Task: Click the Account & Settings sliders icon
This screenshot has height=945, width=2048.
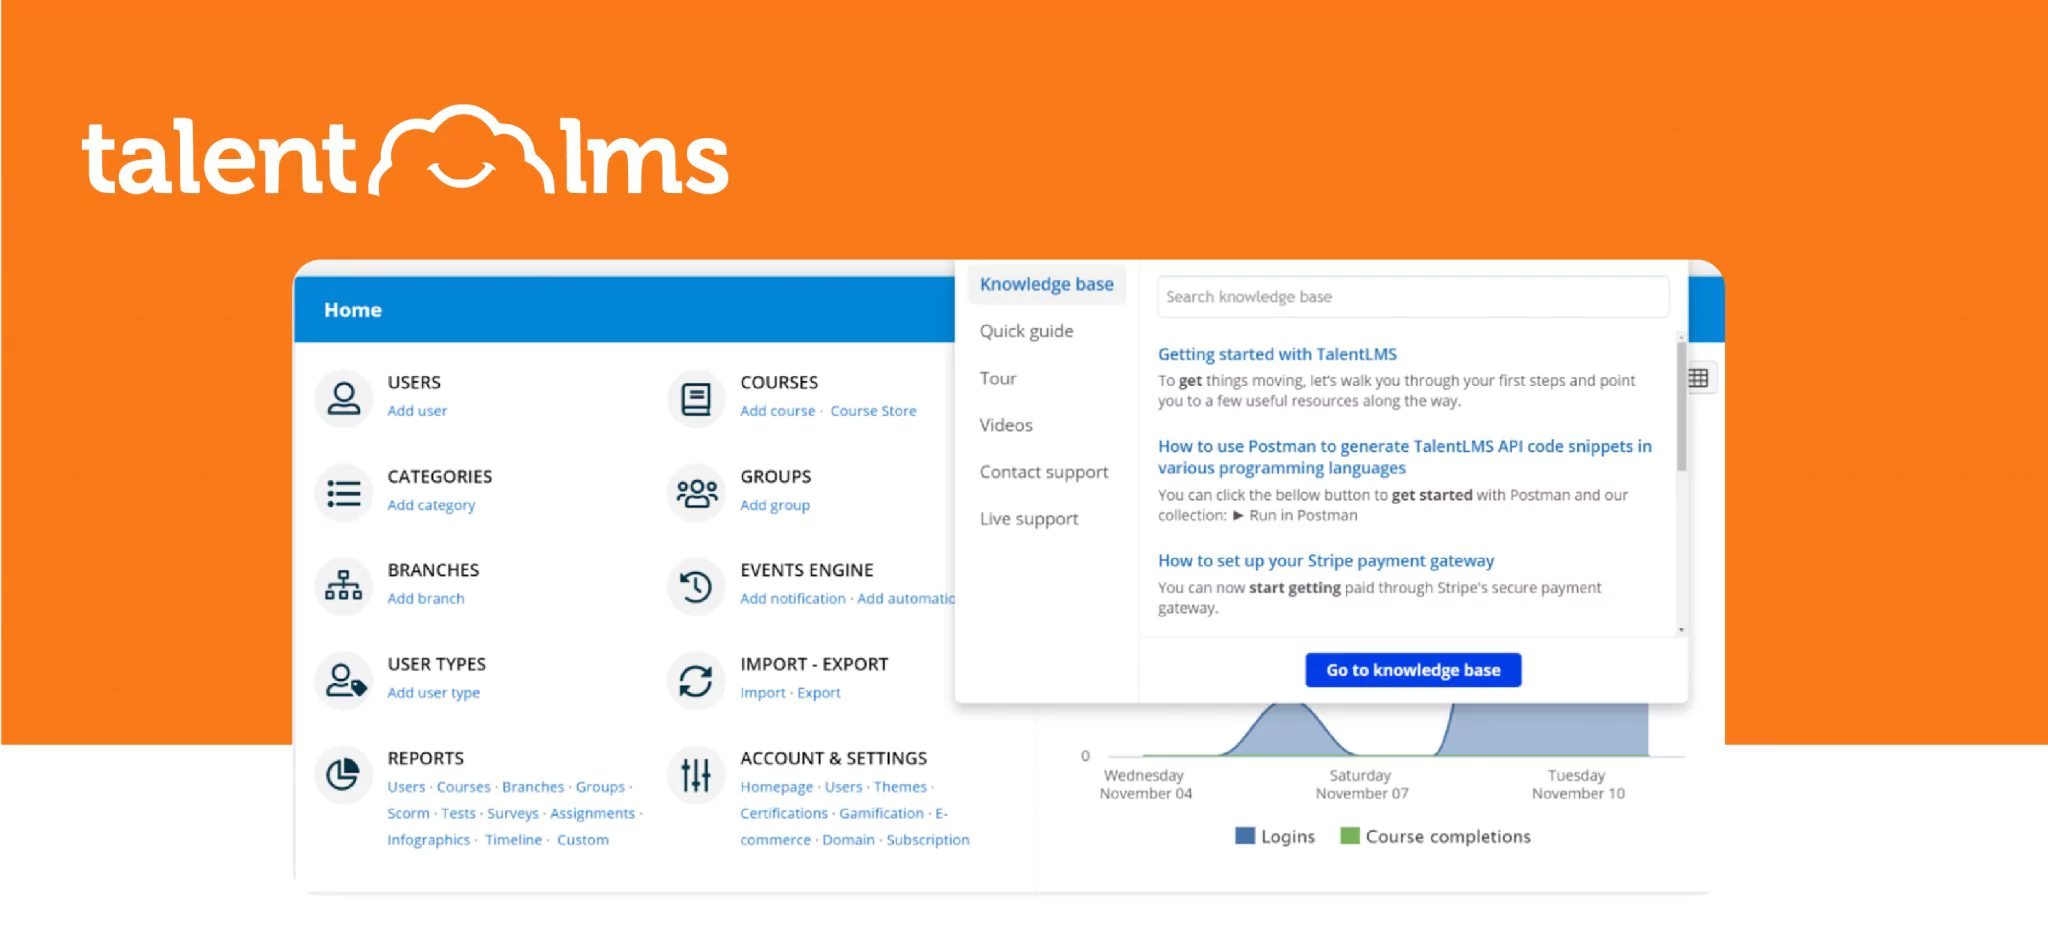Action: (696, 774)
